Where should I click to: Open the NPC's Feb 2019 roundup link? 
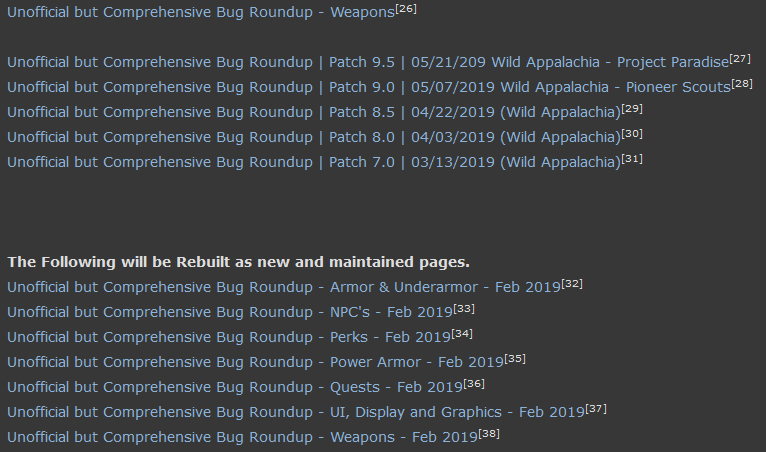[230, 312]
